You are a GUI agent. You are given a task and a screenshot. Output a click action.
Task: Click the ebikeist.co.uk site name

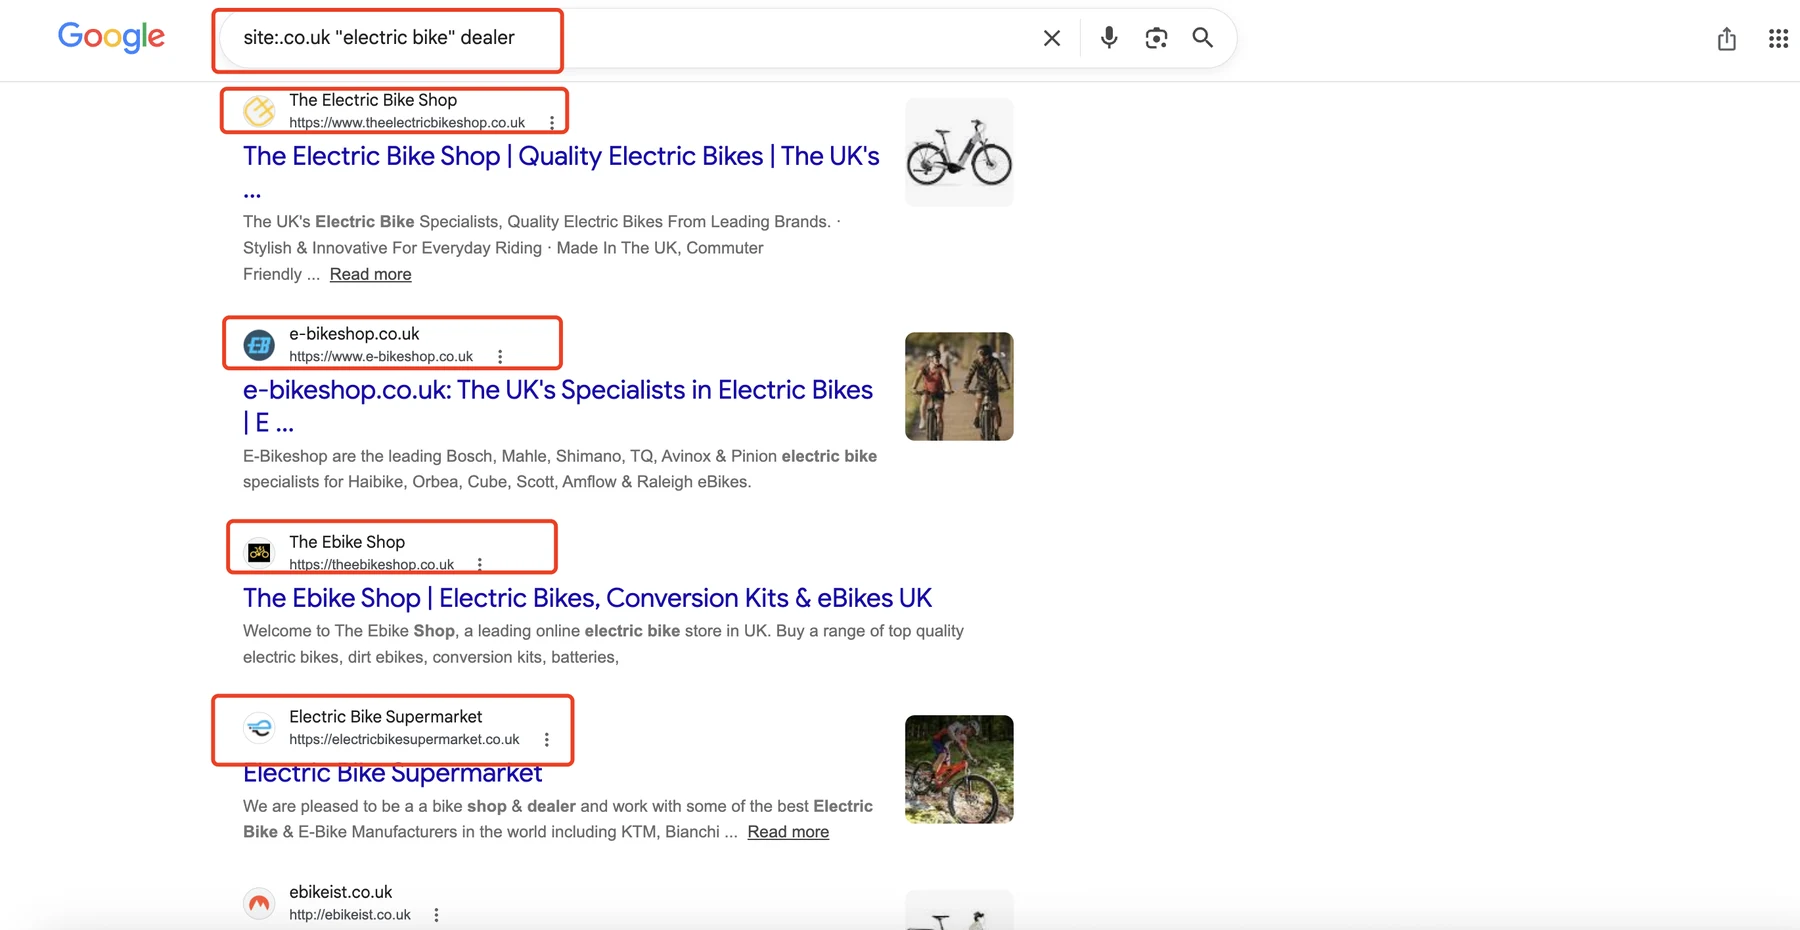[x=340, y=892]
